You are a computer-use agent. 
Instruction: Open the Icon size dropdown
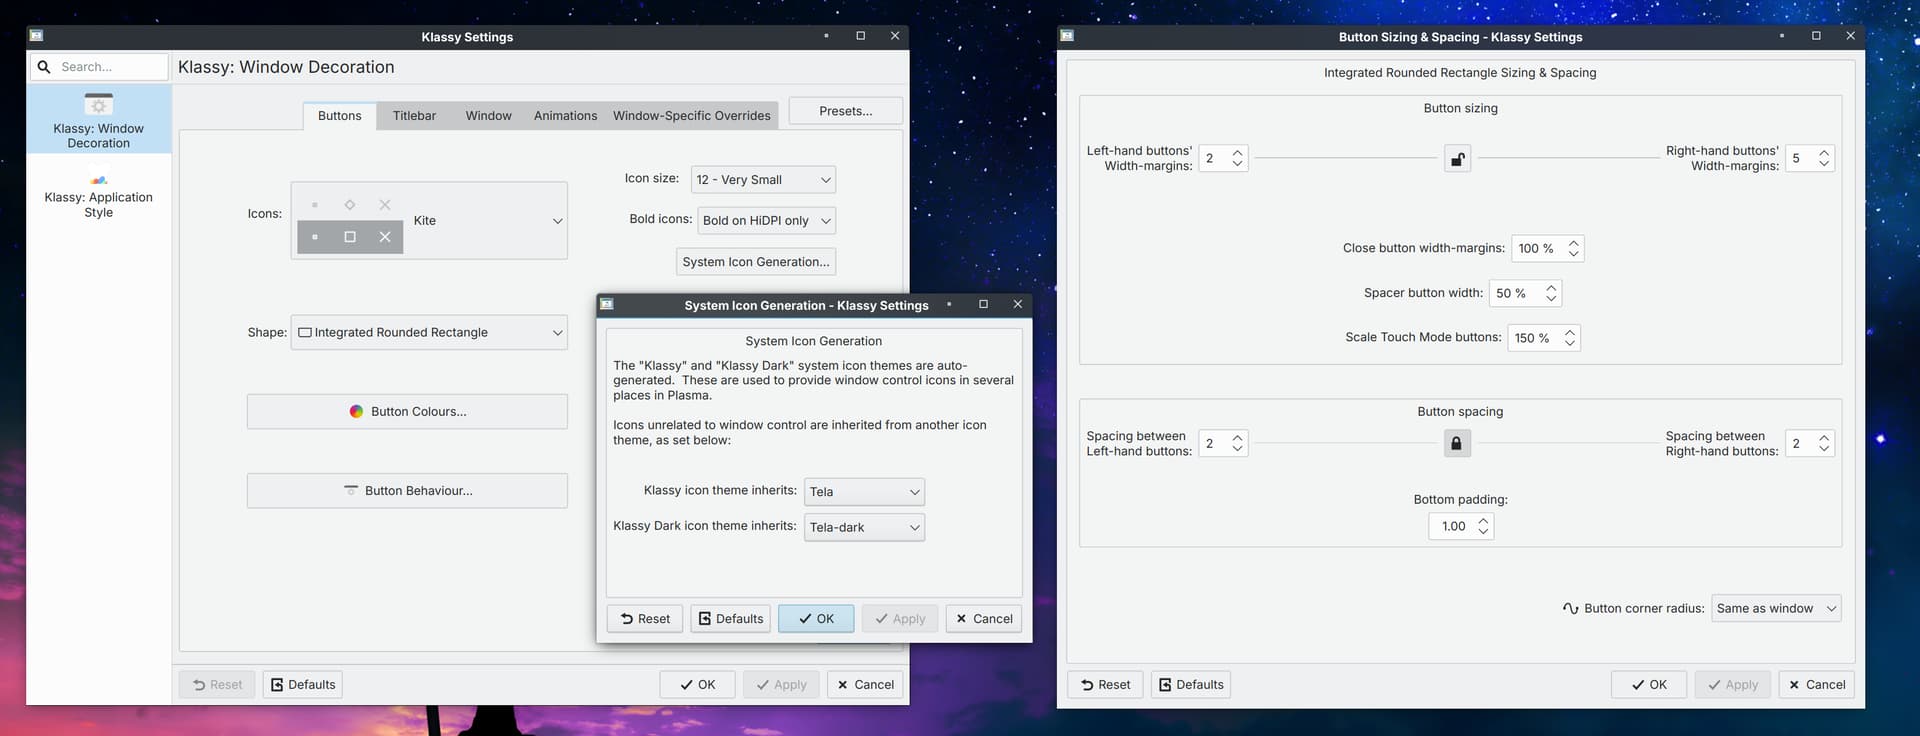764,180
